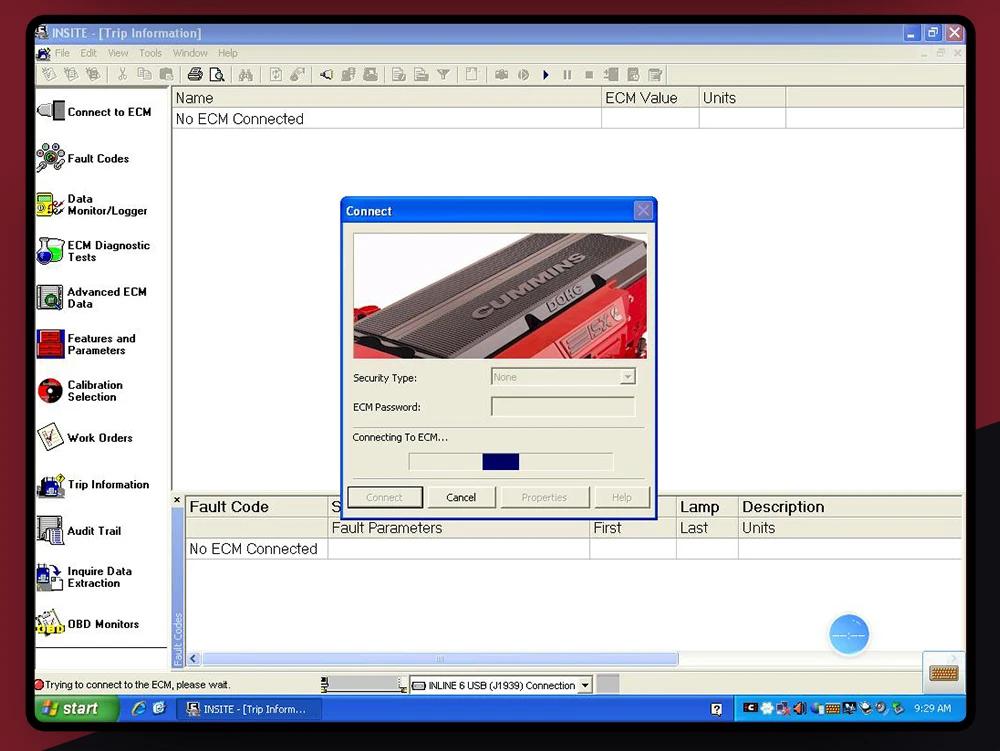Viewport: 1000px width, 751px height.
Task: Cancel the ECM connection dialog
Action: (461, 497)
